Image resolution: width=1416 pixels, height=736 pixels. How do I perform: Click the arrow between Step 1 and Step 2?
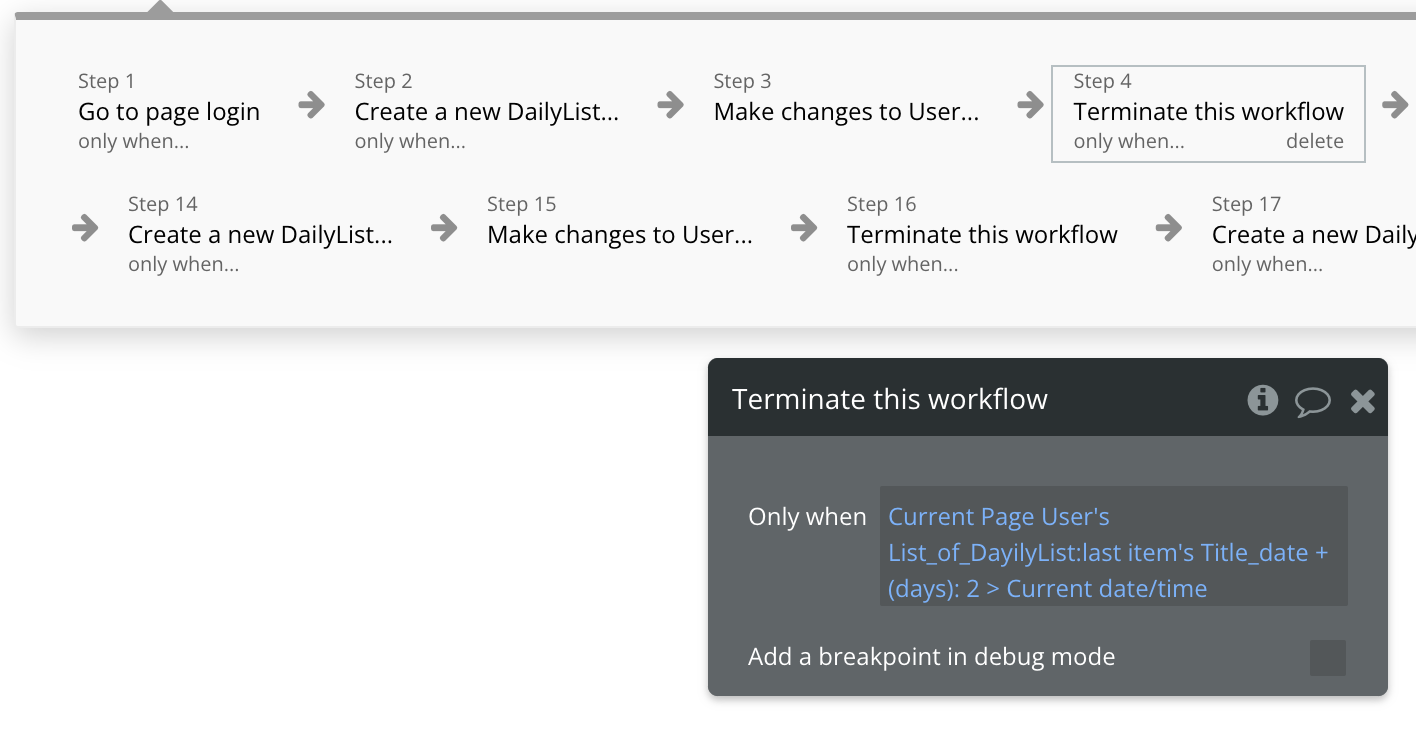pos(312,105)
